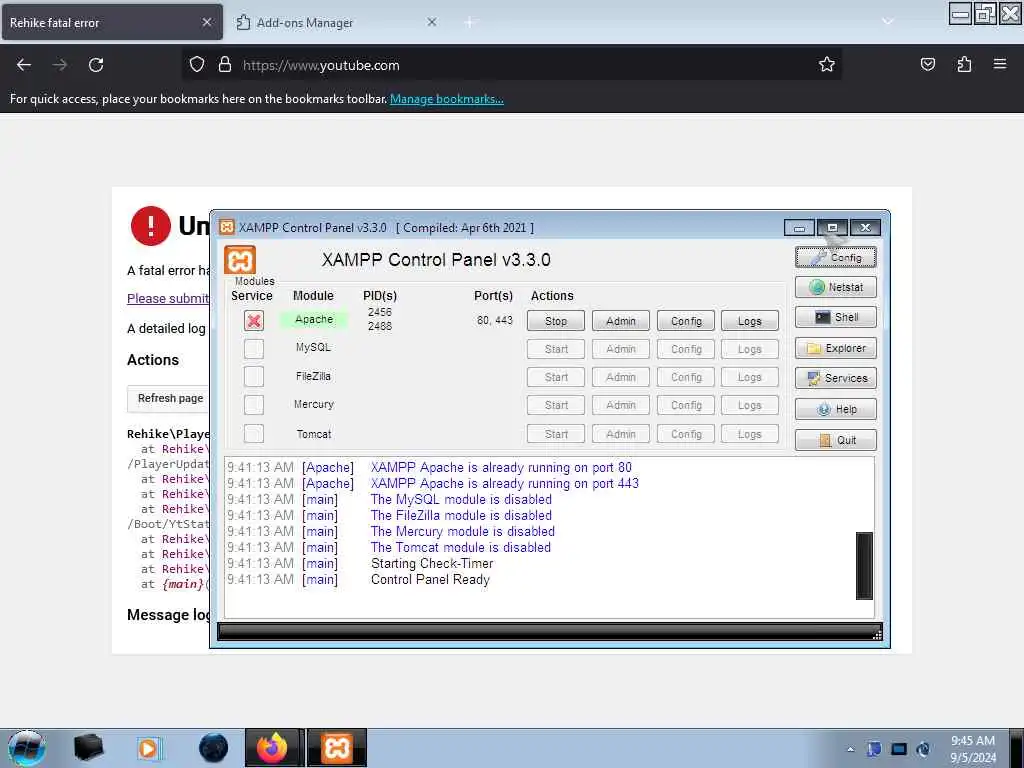Start the Mercury module

[556, 405]
